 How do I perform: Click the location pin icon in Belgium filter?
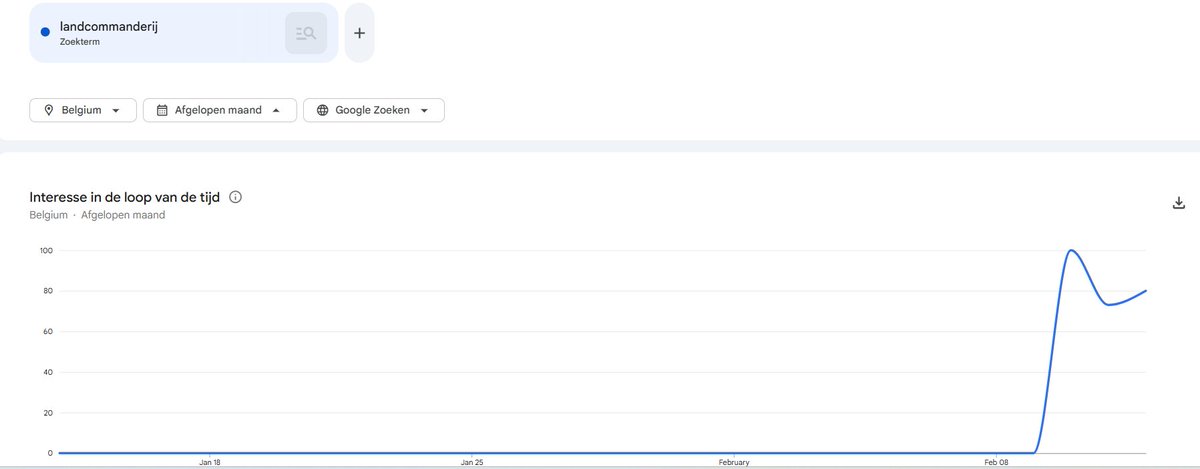coord(49,110)
